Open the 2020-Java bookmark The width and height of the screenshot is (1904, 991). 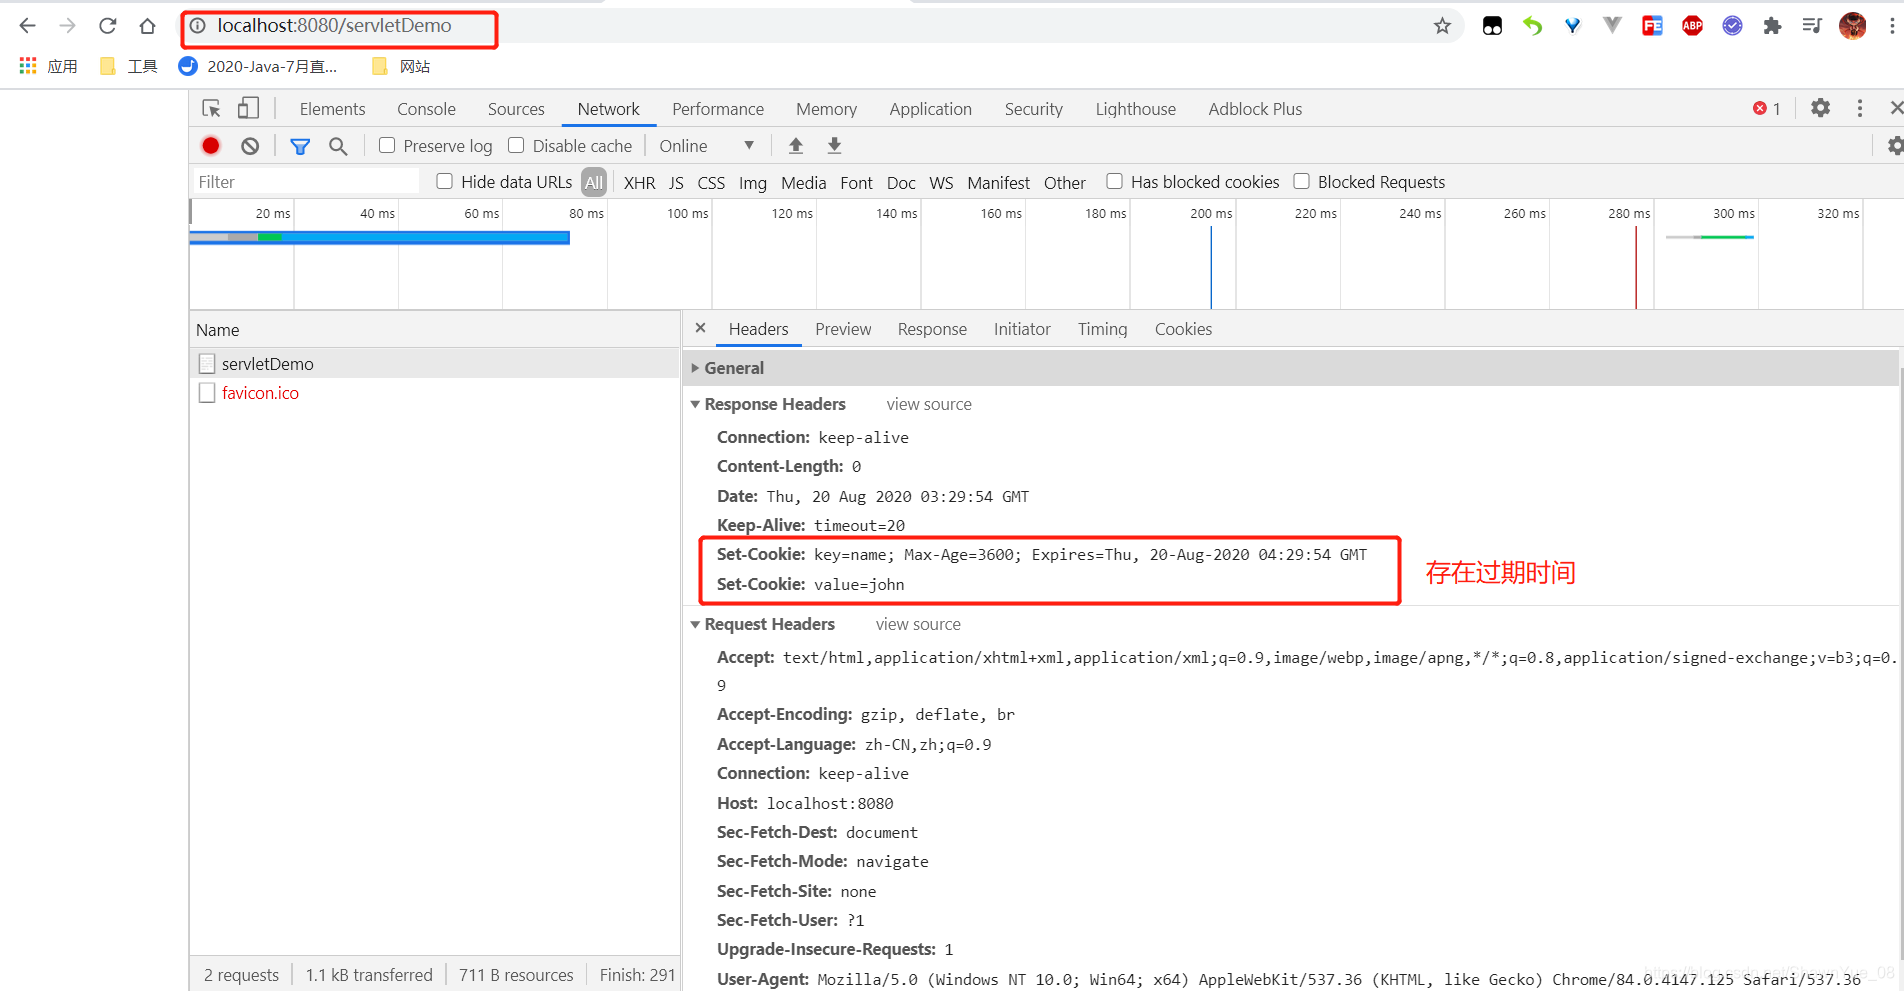pos(258,66)
